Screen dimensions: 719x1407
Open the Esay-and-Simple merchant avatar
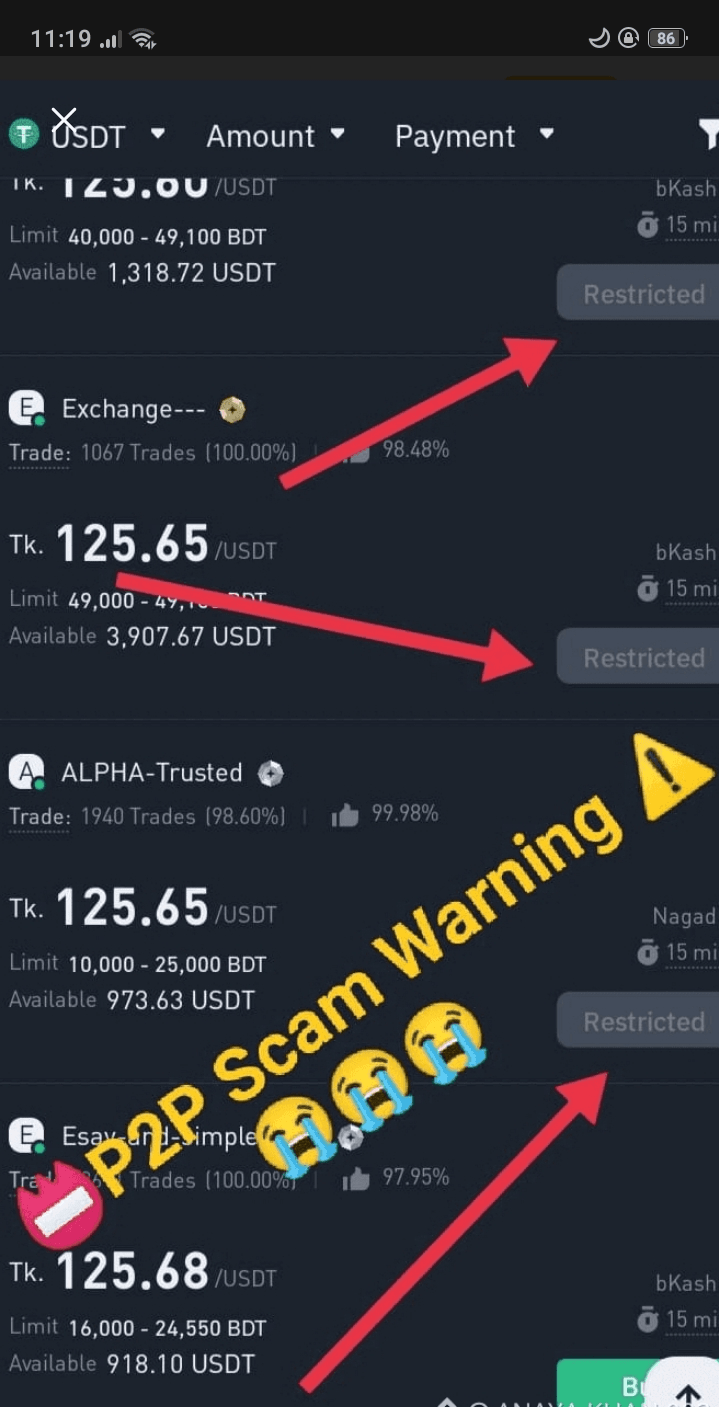tap(26, 1137)
